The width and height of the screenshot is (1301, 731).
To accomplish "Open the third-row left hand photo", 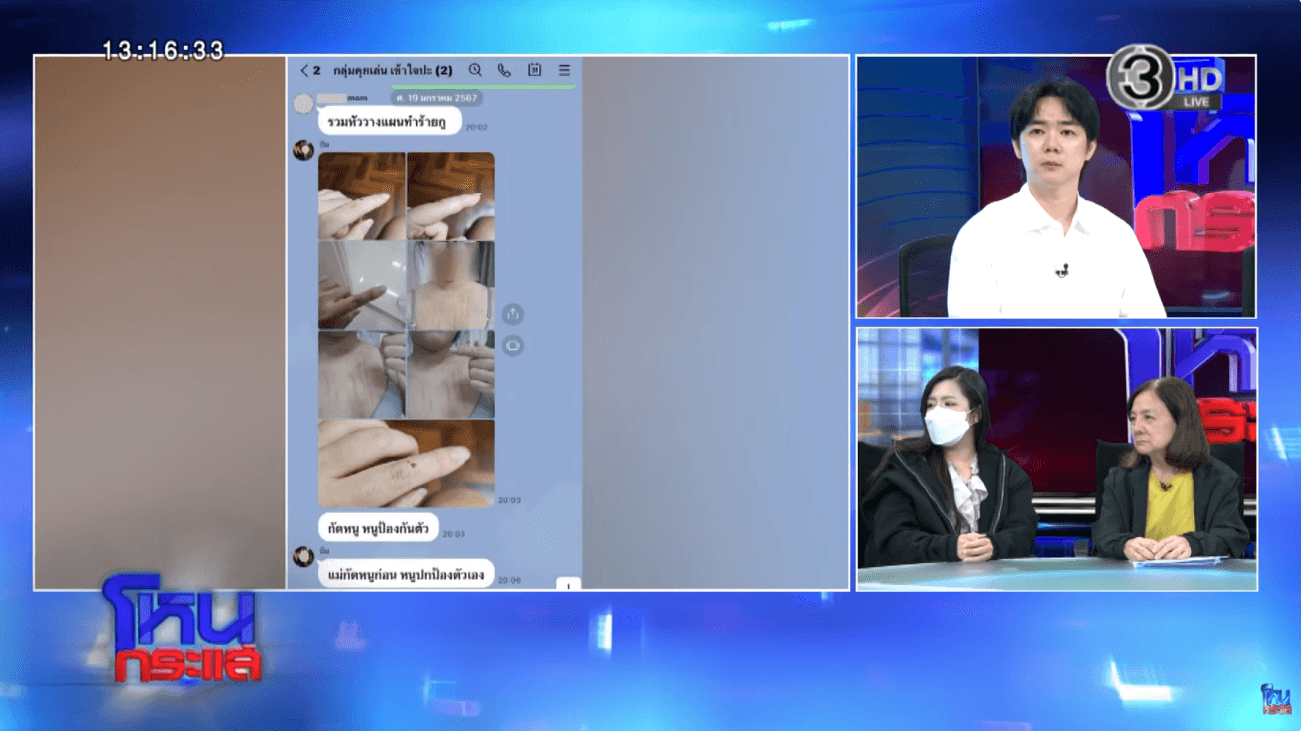I will click(x=362, y=374).
